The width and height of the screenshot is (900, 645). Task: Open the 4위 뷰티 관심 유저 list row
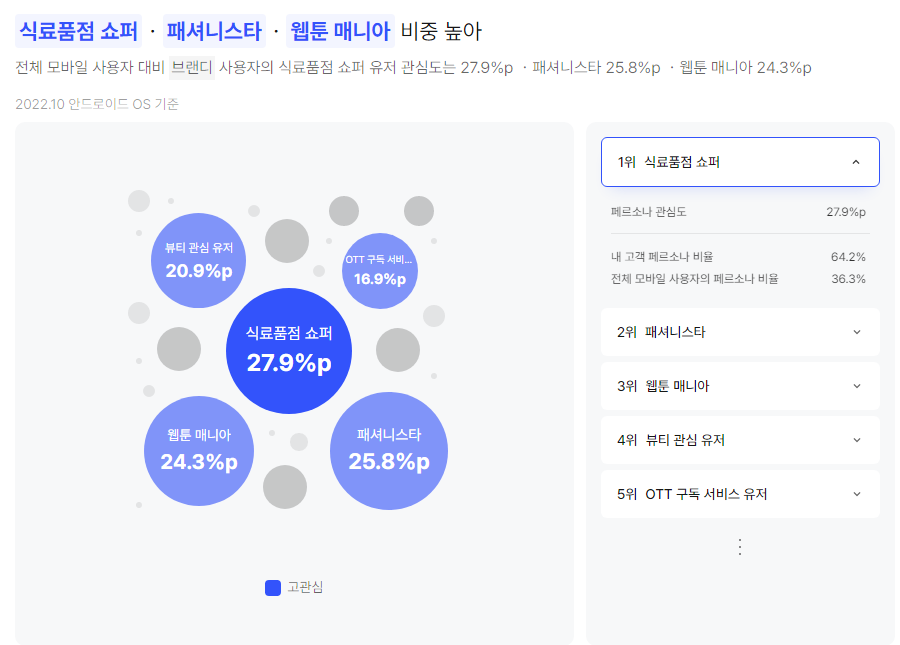[x=740, y=440]
